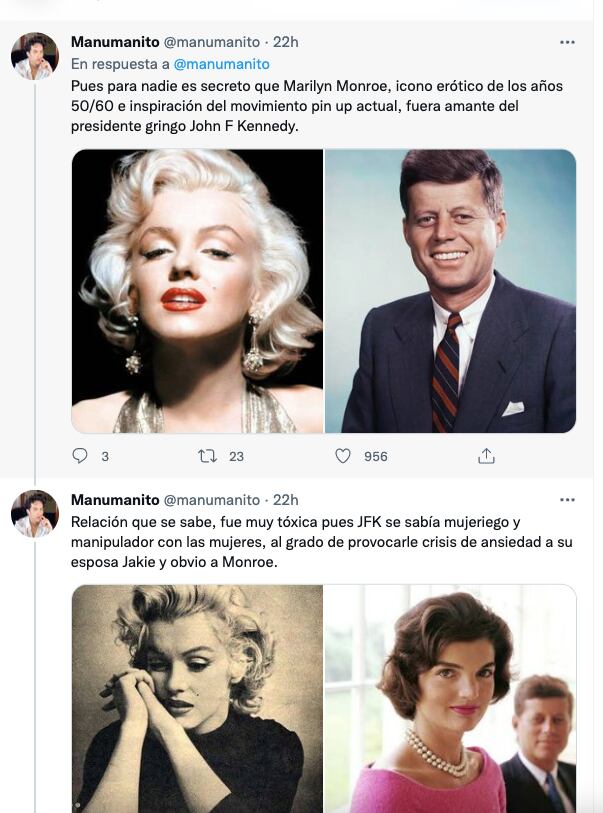Open the 22h timestamp on the first tweet

286,42
